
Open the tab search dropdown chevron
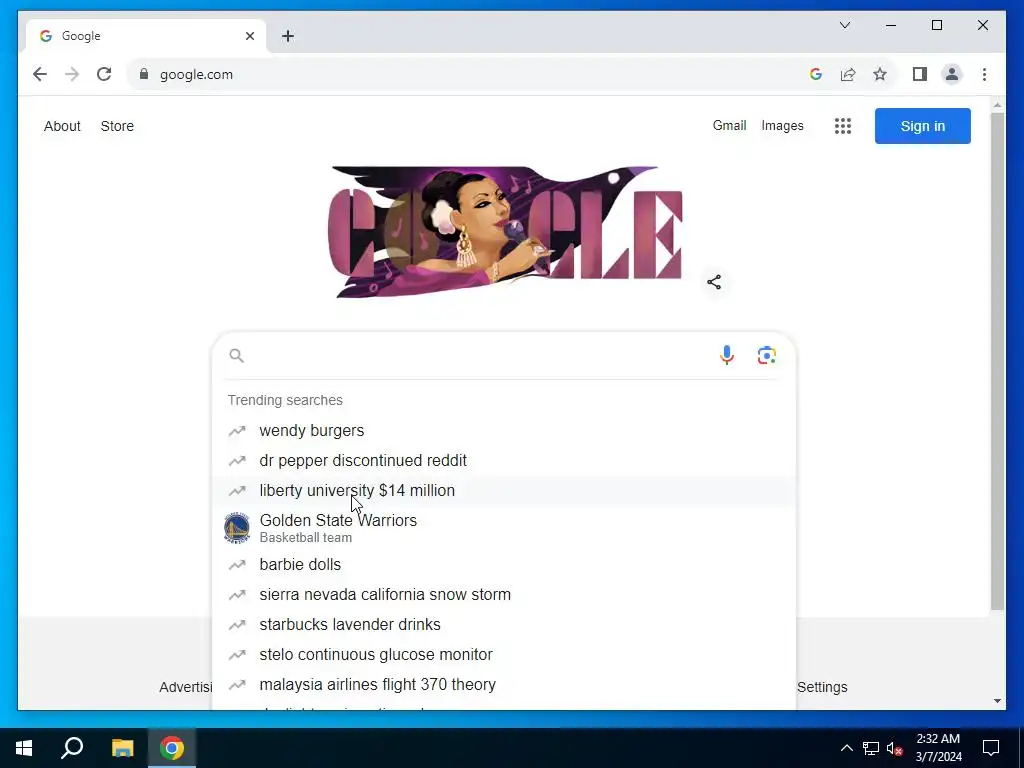(845, 25)
